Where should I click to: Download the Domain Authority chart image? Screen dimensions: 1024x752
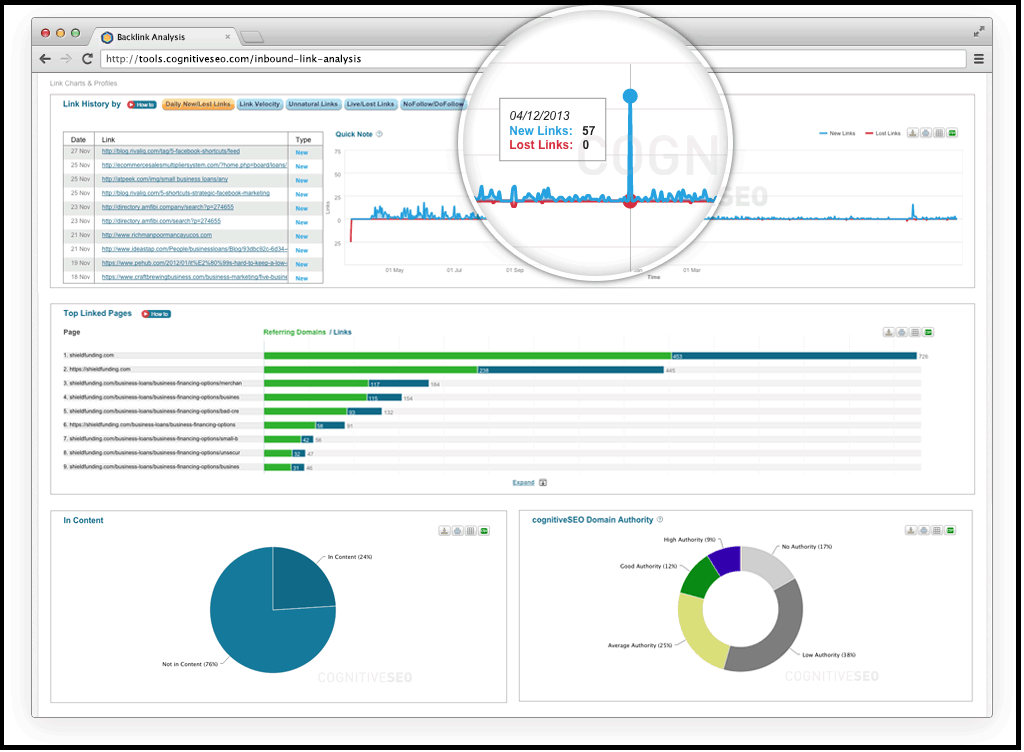909,529
